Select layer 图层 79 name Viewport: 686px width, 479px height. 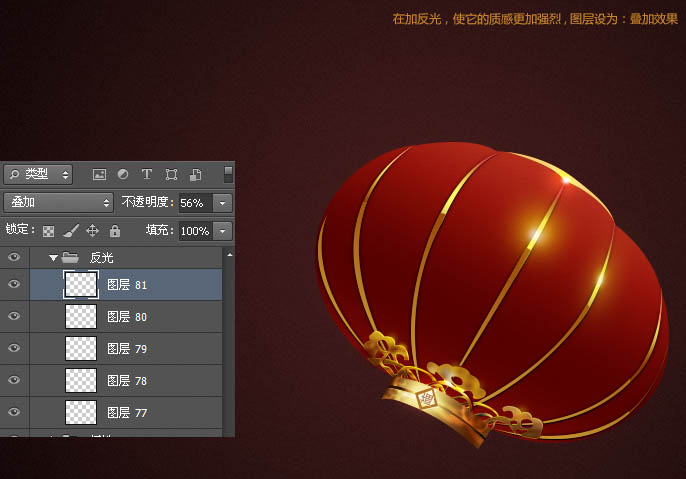127,349
